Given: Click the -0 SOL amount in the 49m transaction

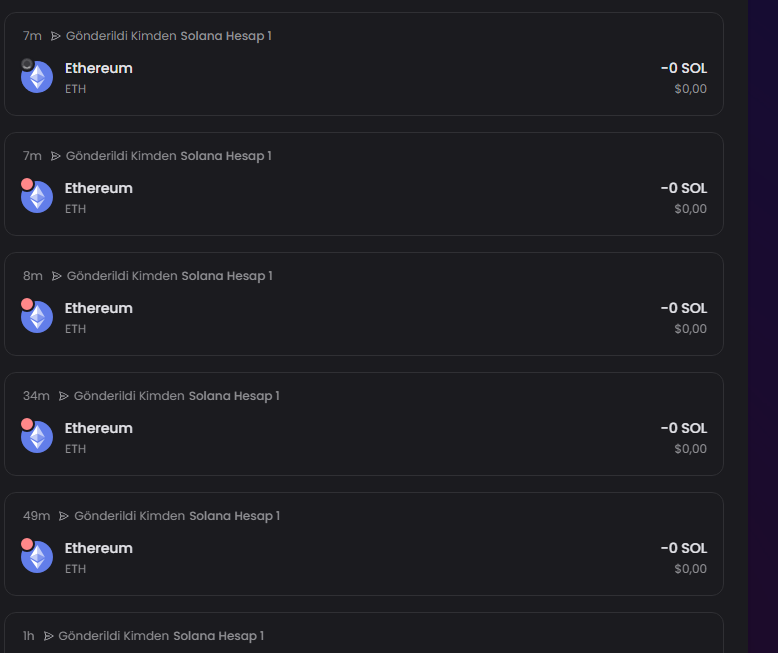Looking at the screenshot, I should 684,548.
